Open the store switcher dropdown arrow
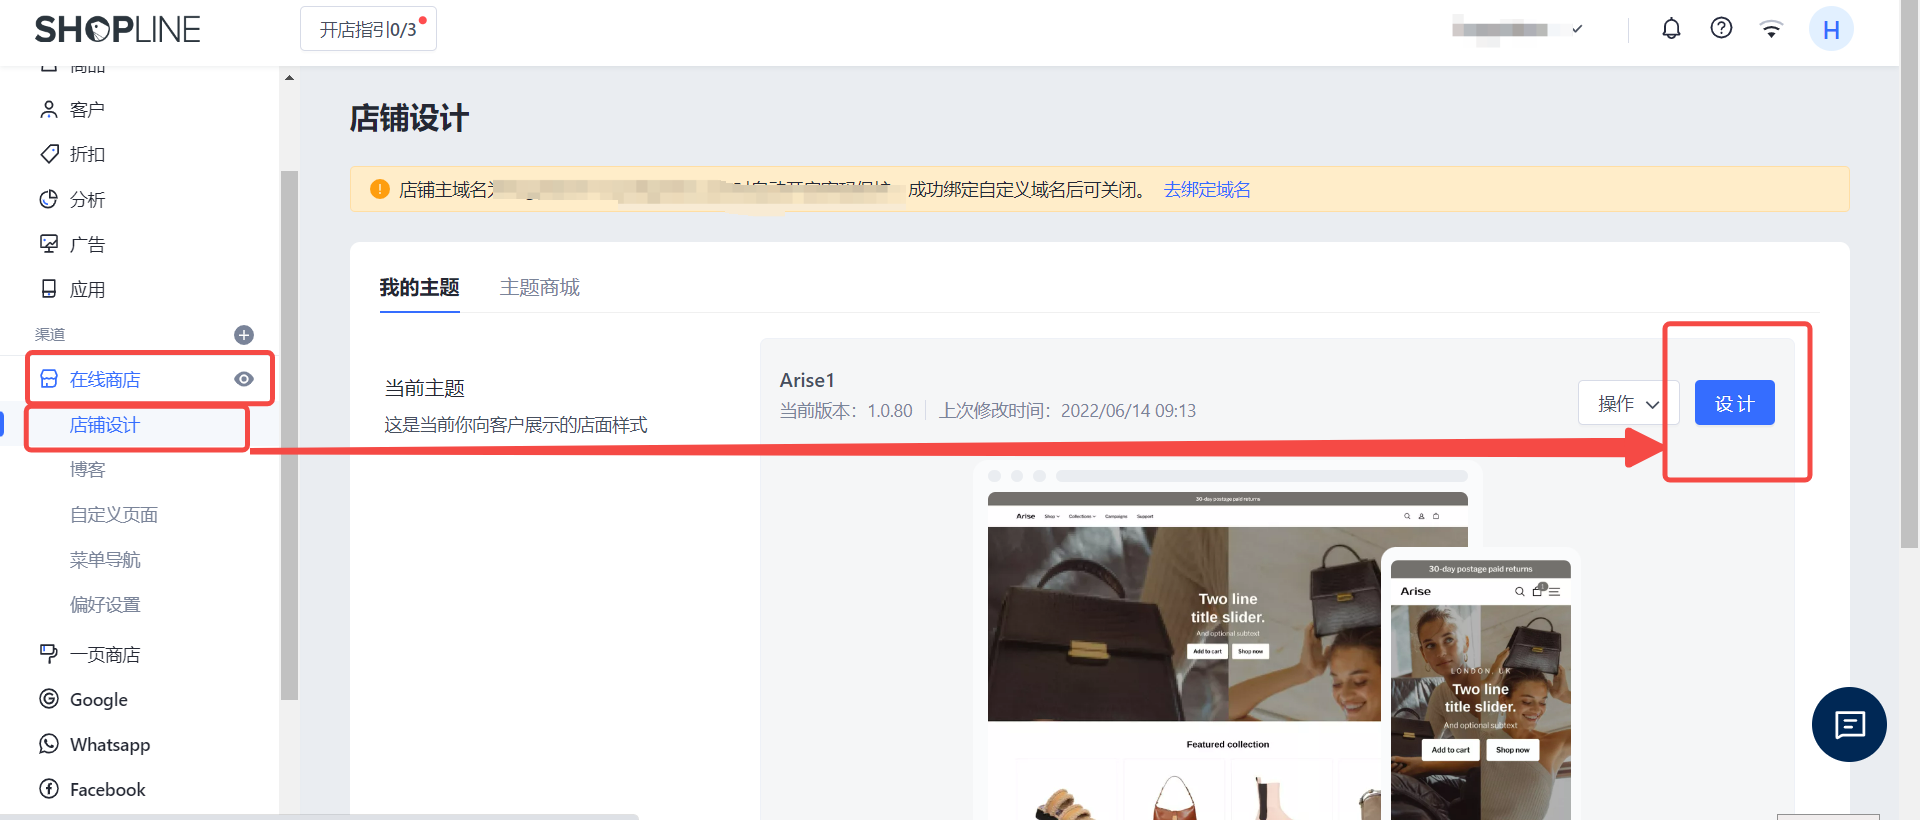The height and width of the screenshot is (820, 1920). 1577,29
